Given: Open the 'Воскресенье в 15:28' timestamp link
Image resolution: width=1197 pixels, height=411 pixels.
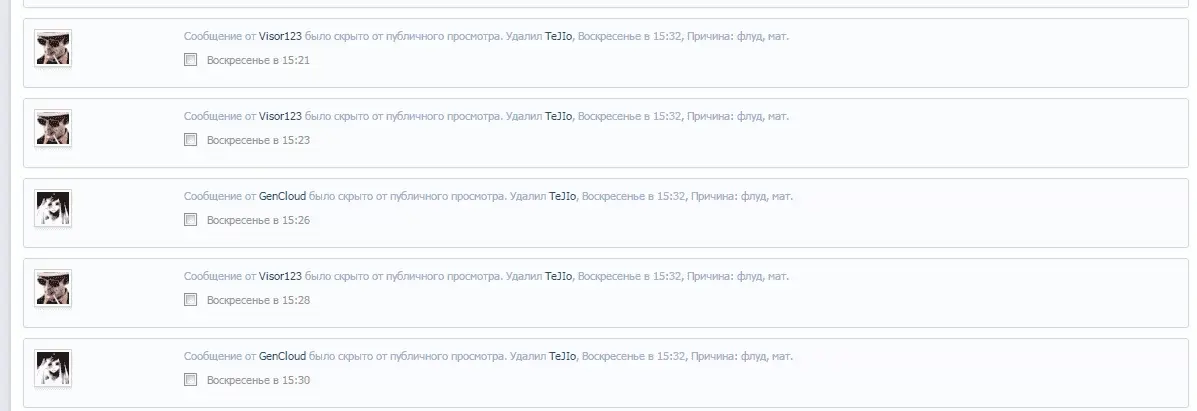Looking at the screenshot, I should [x=258, y=300].
